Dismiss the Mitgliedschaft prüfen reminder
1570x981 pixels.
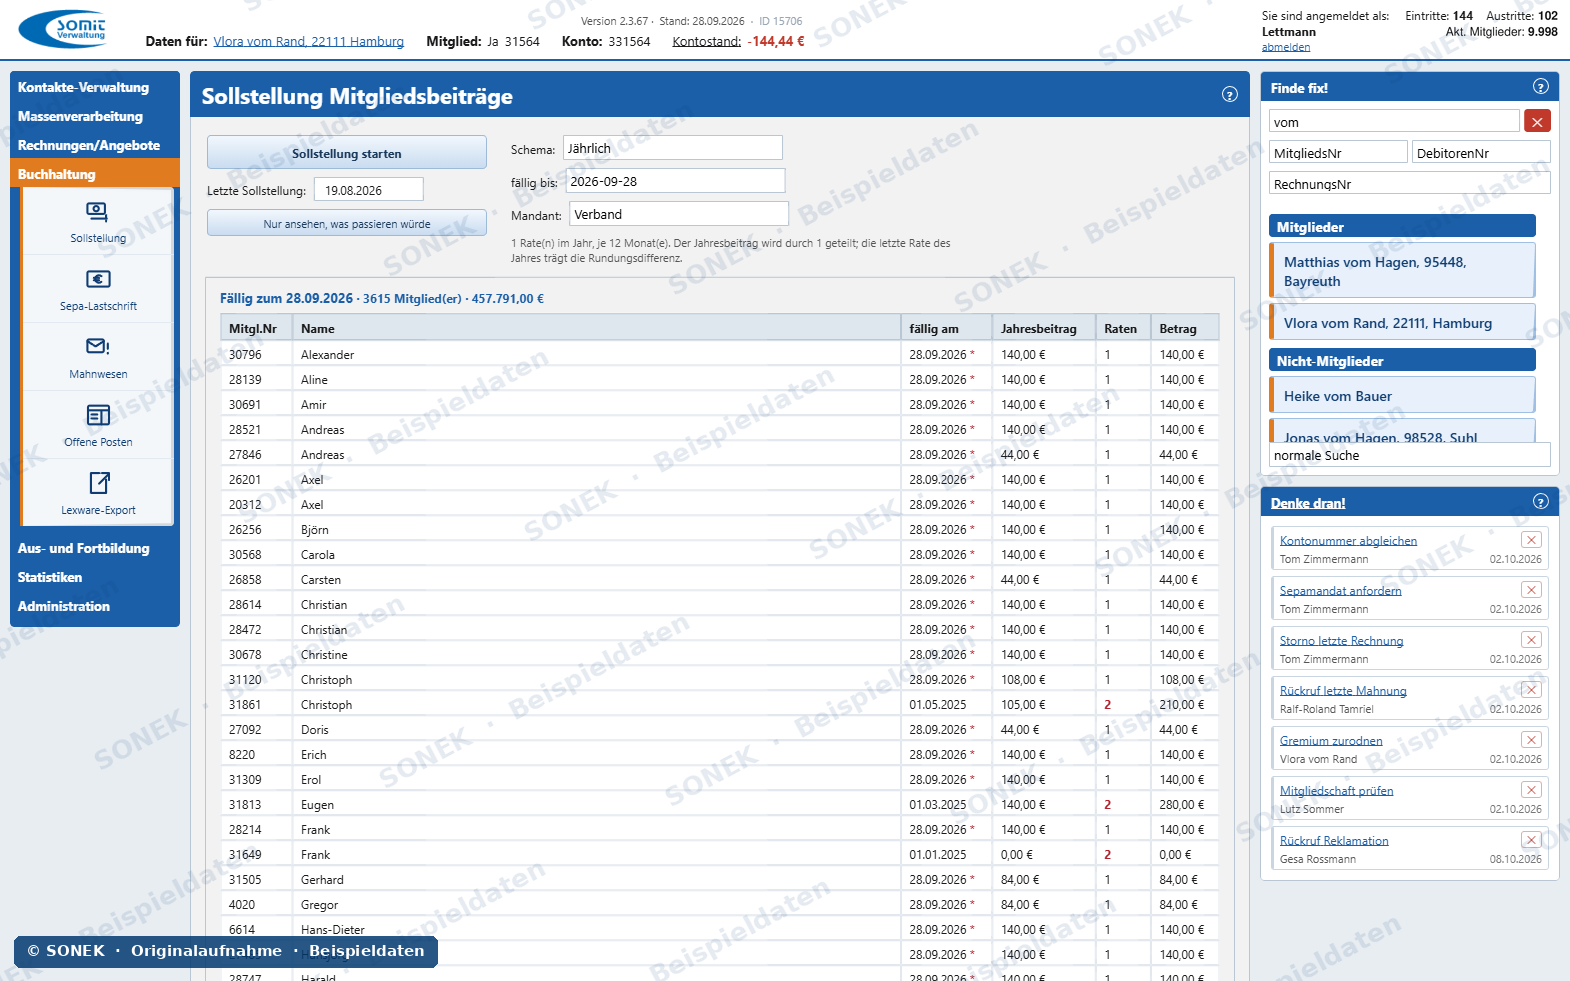(1531, 790)
